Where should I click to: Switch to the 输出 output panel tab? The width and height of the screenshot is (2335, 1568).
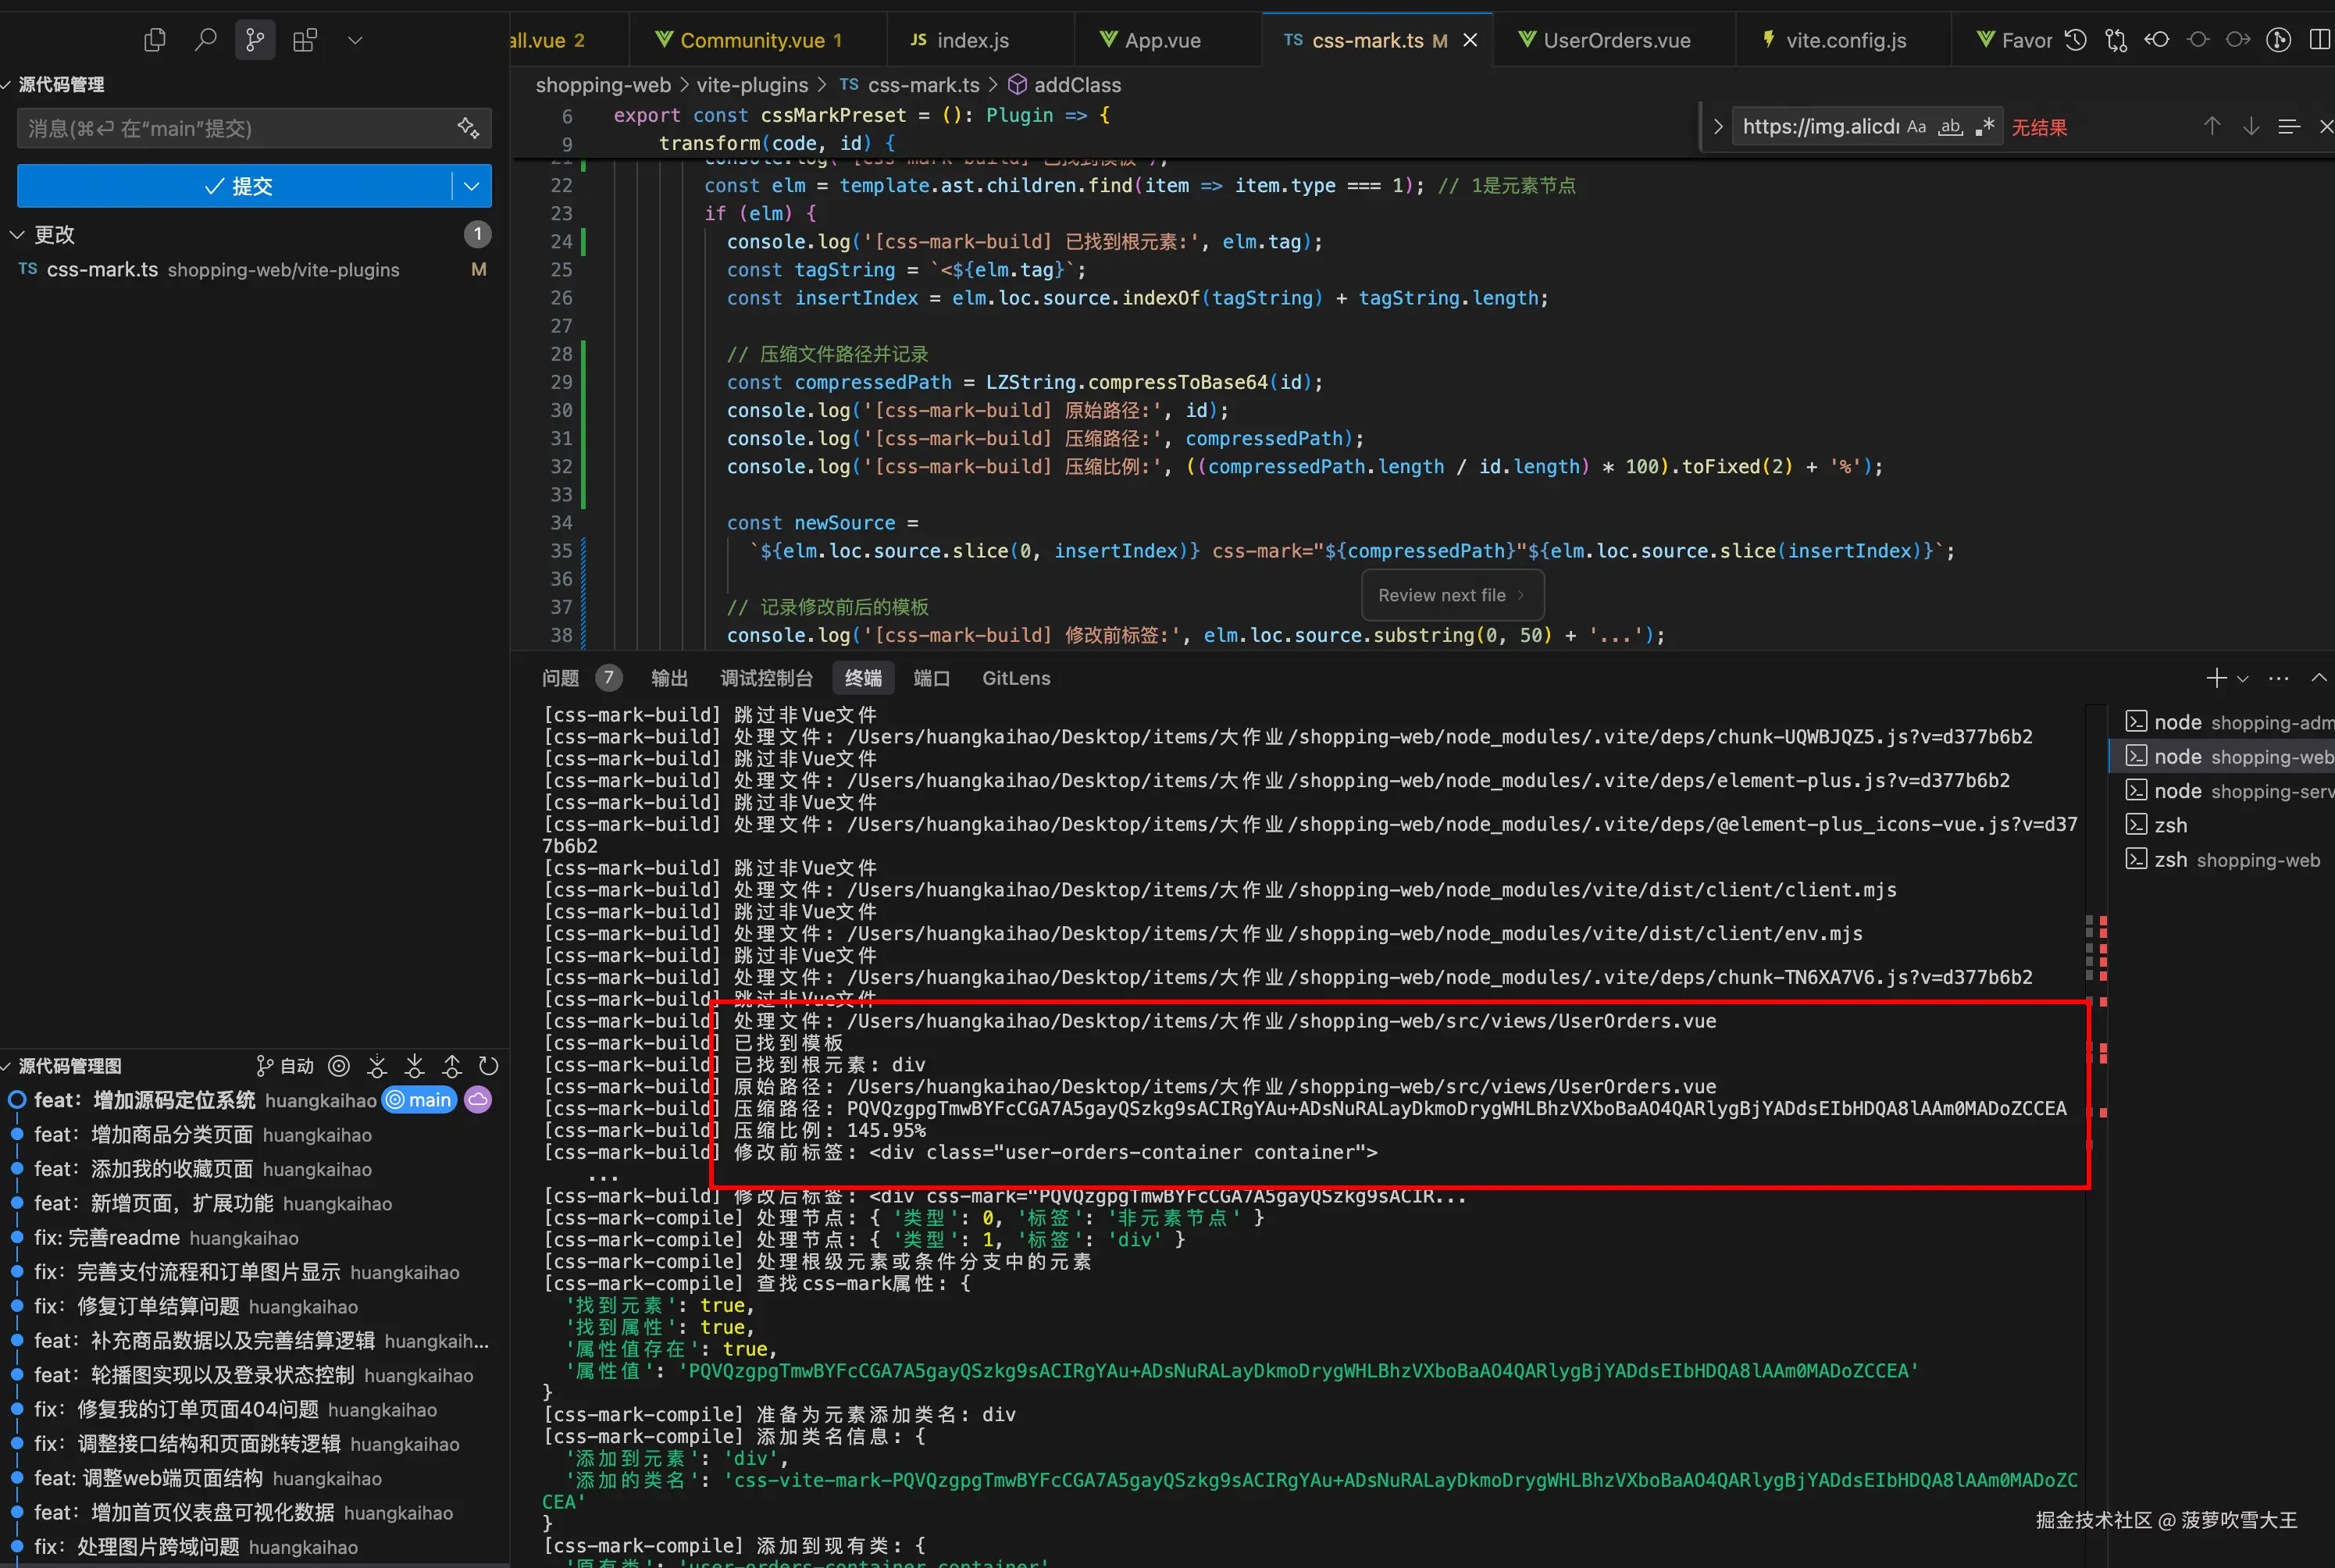pyautogui.click(x=669, y=678)
